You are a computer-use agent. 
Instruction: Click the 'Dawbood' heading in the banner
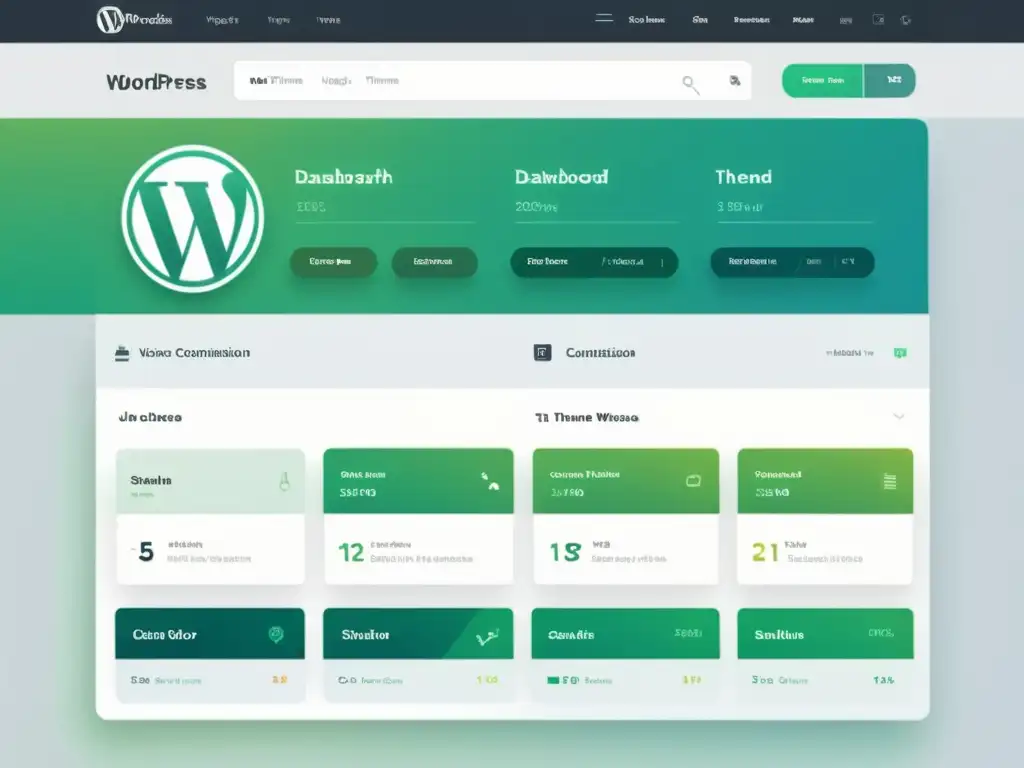(x=562, y=177)
